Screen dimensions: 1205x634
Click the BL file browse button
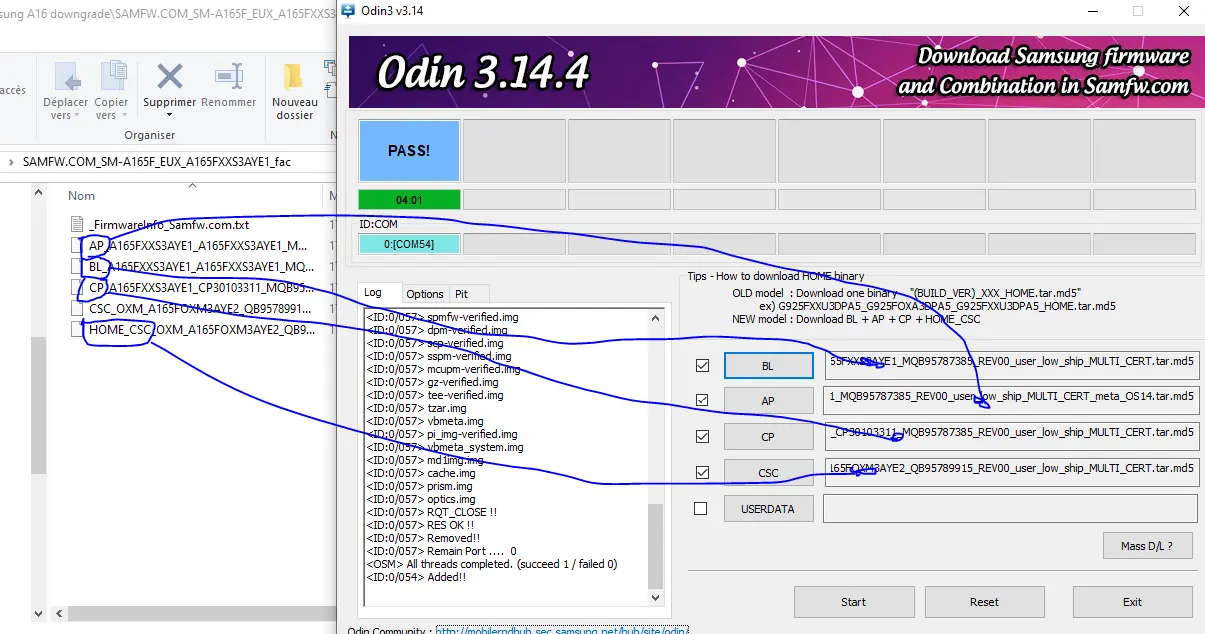(x=768, y=366)
